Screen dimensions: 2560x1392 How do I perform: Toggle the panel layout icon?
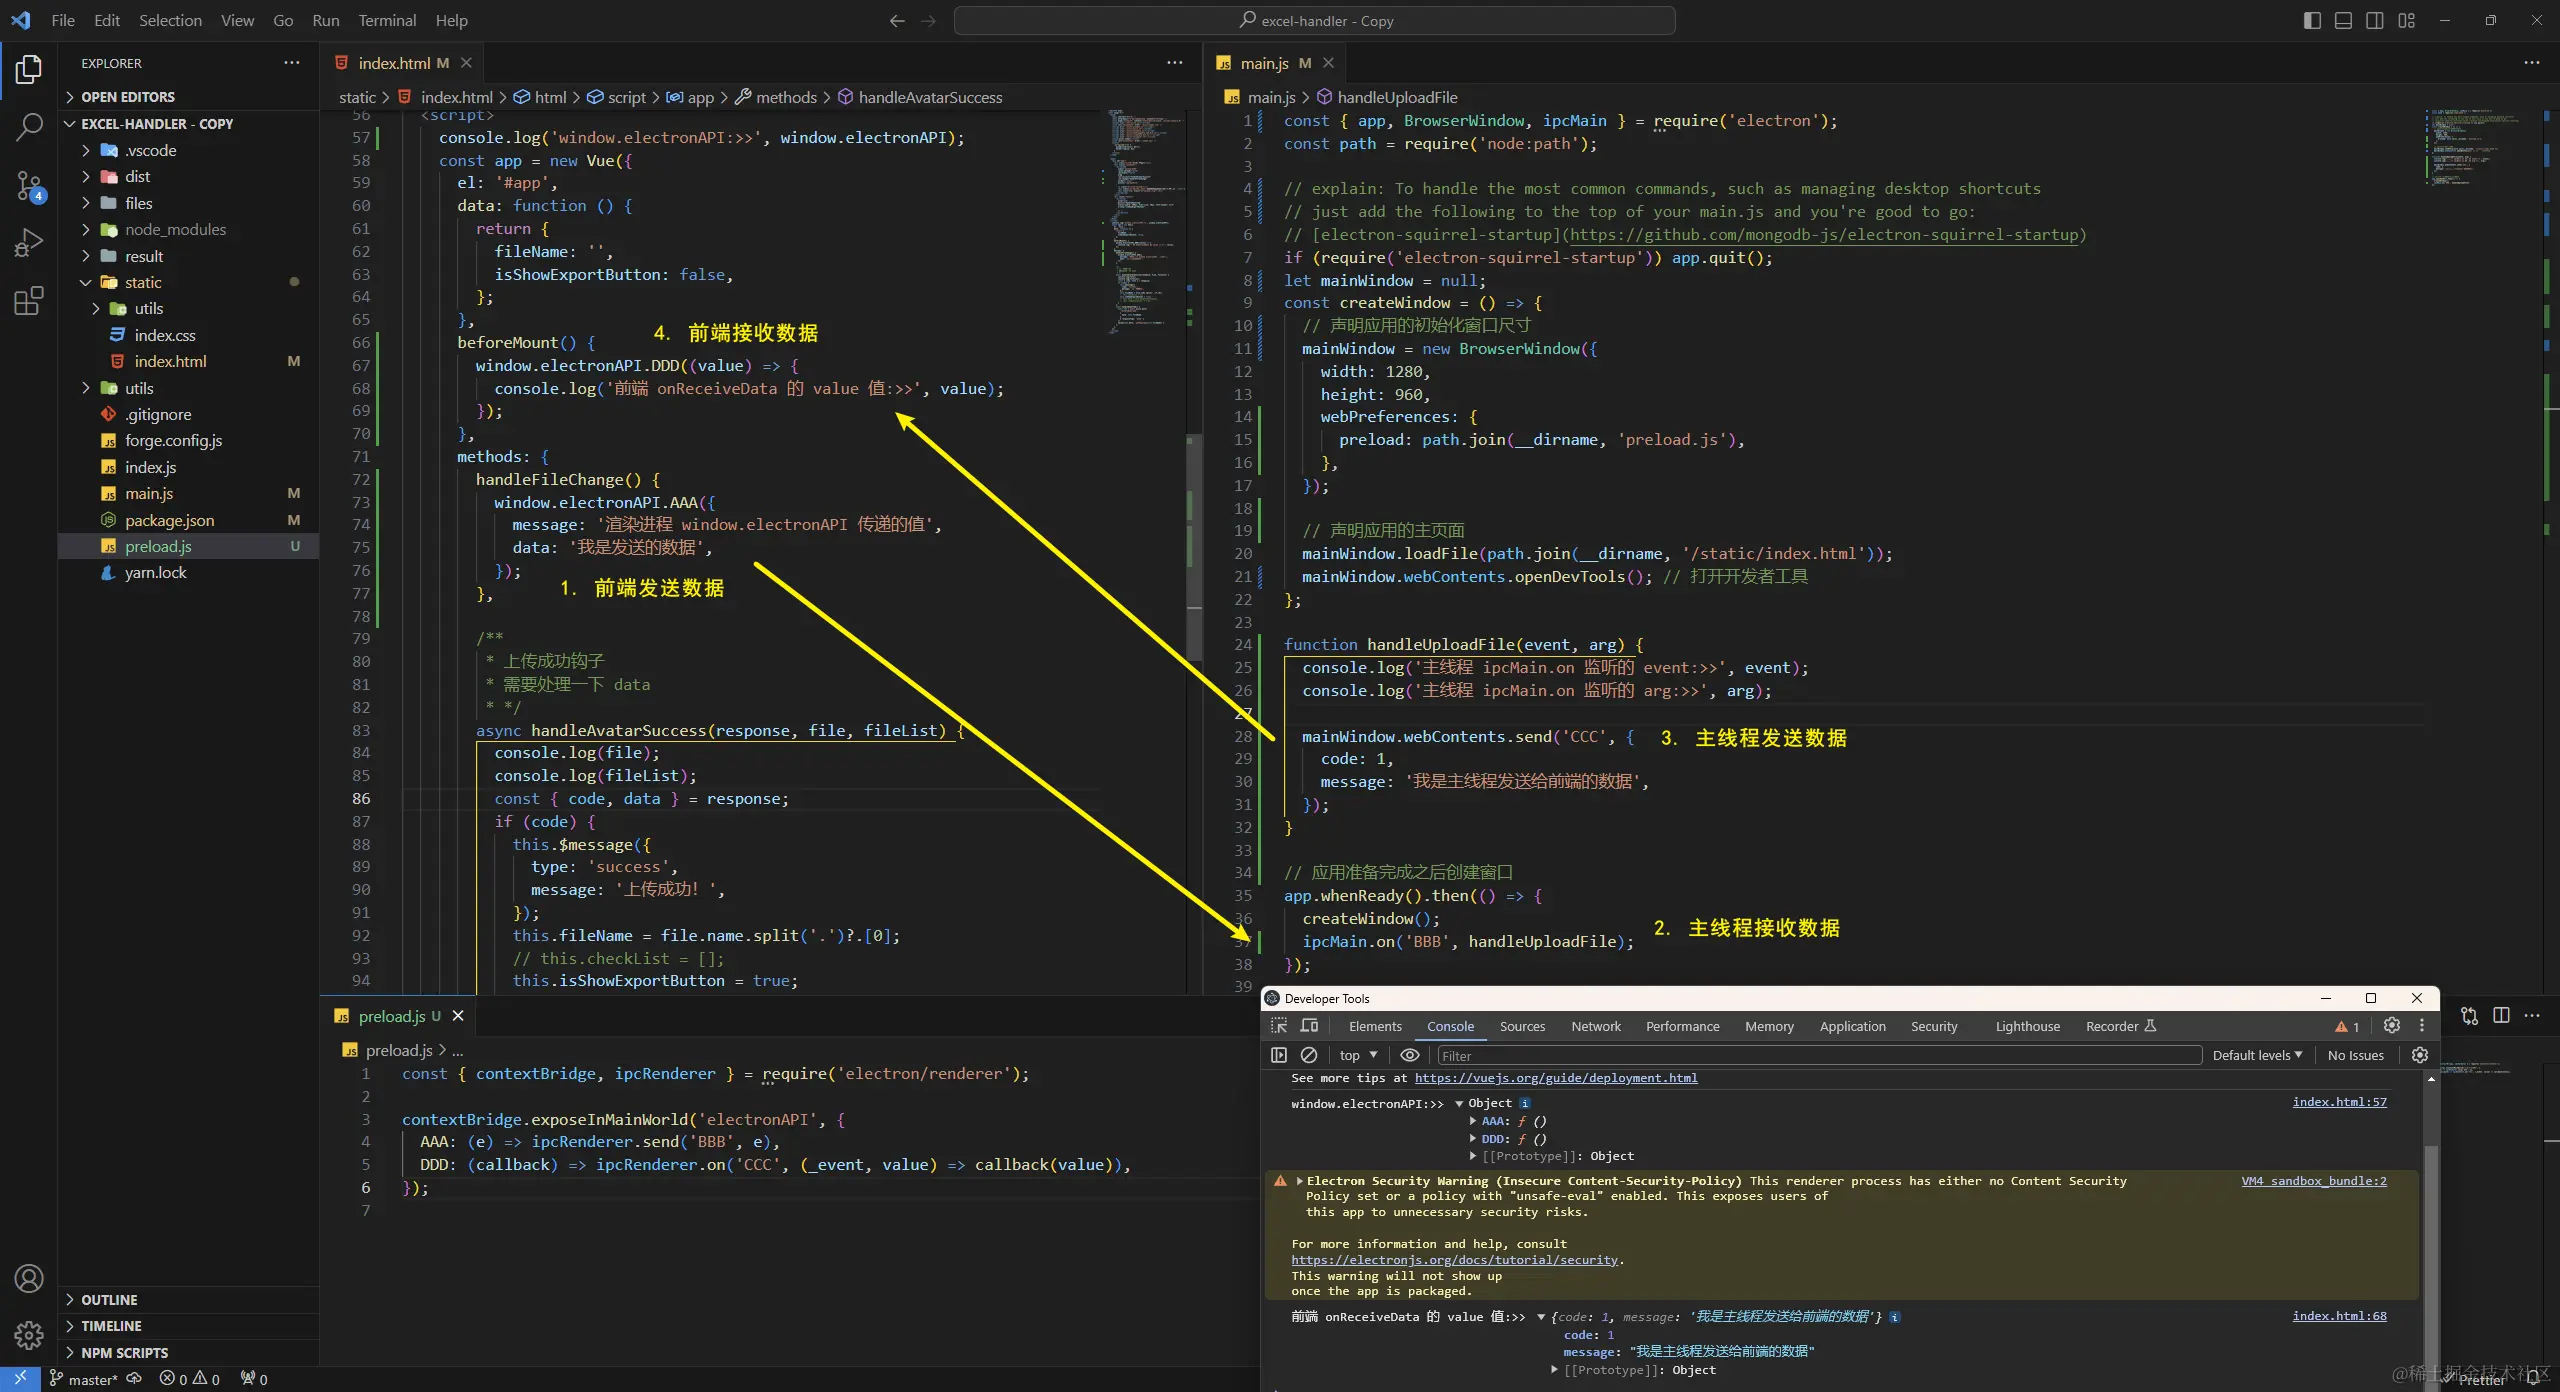[x=2343, y=20]
